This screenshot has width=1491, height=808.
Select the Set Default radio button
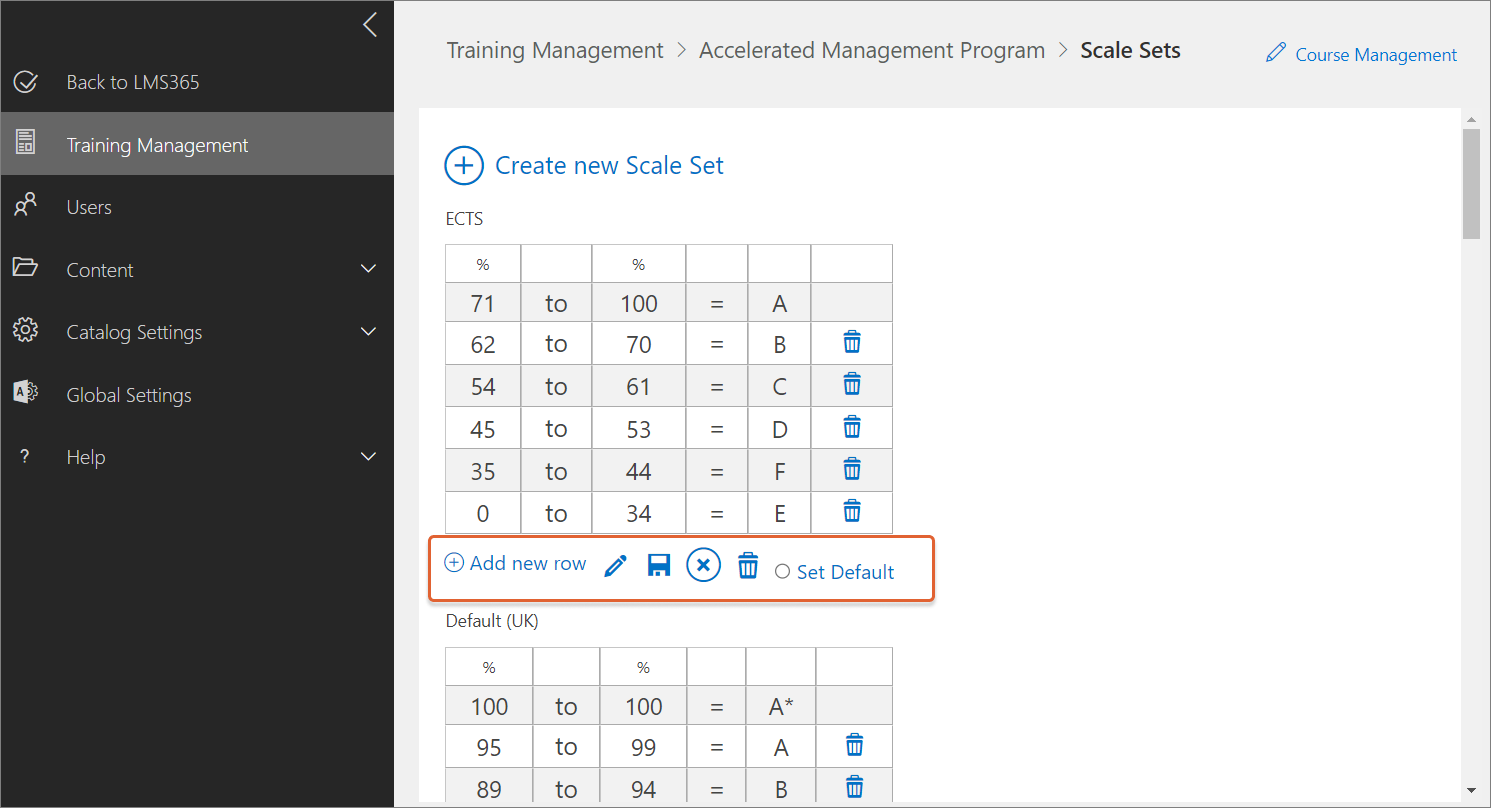[x=782, y=572]
